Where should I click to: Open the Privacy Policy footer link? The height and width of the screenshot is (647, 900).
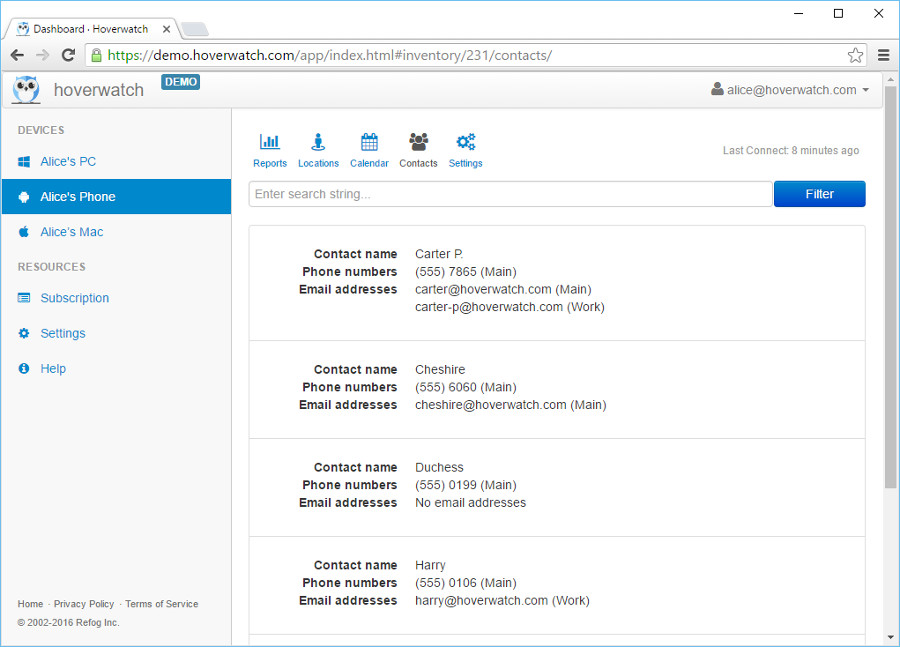click(x=84, y=604)
